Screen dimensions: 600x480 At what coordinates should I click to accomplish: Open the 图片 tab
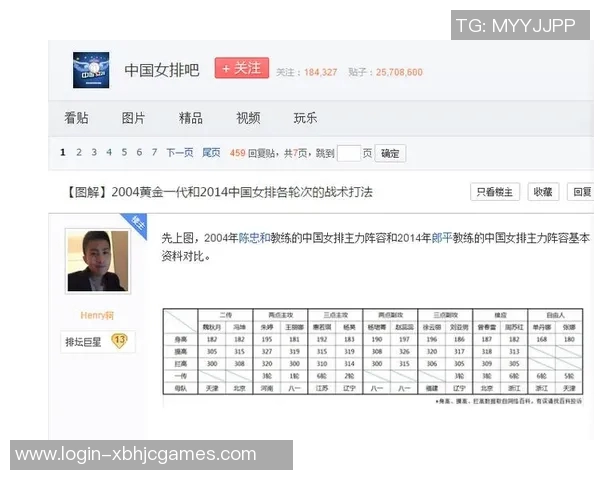coord(133,118)
